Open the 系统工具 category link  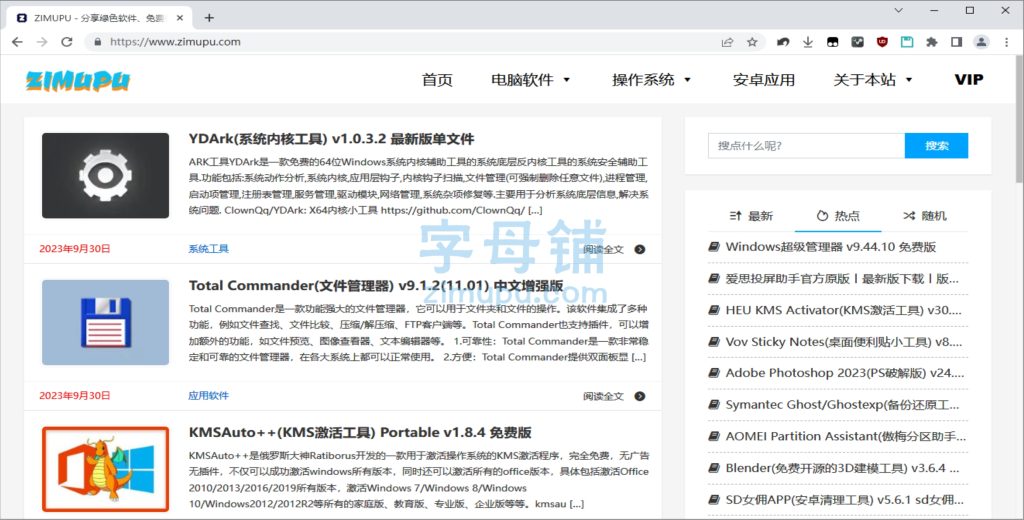[x=208, y=249]
